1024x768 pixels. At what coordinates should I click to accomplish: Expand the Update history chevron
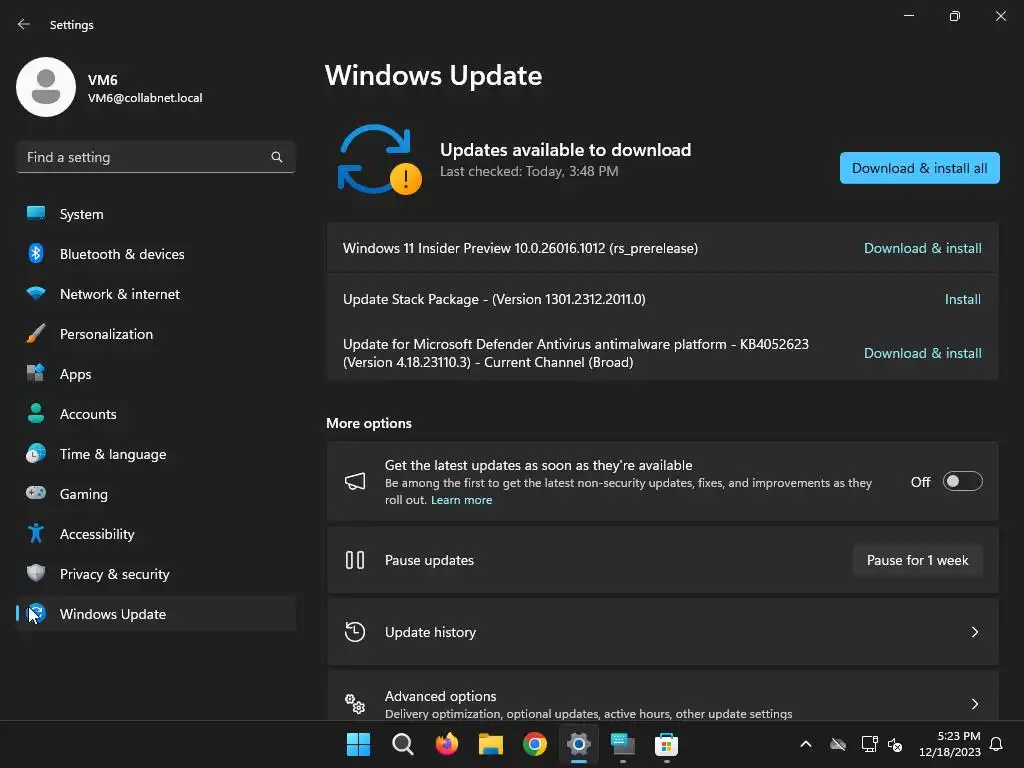[x=975, y=632]
